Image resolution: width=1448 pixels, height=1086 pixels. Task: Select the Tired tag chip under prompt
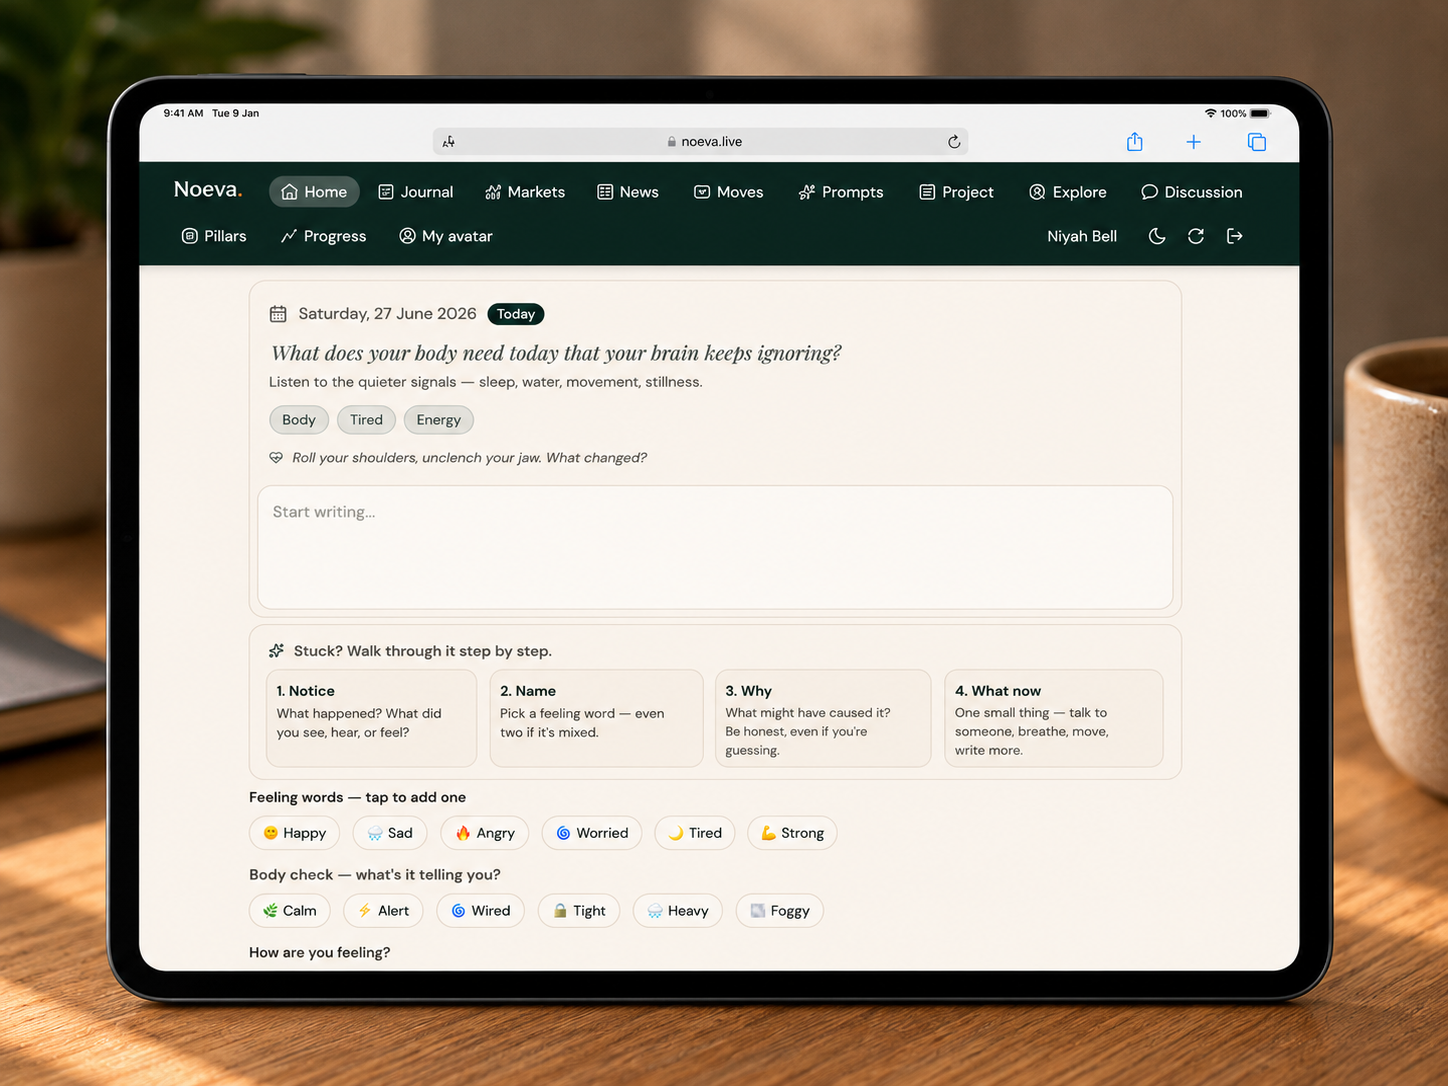tap(366, 420)
